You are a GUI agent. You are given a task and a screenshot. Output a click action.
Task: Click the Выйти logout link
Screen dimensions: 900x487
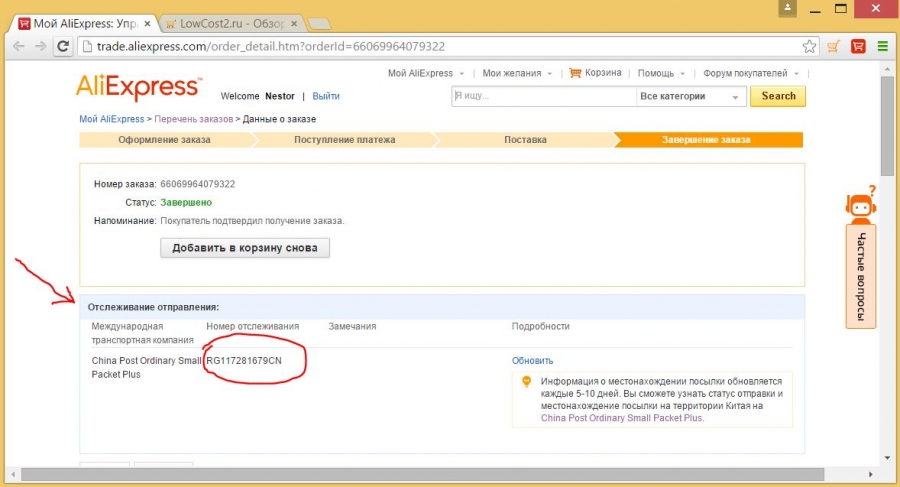tap(326, 96)
